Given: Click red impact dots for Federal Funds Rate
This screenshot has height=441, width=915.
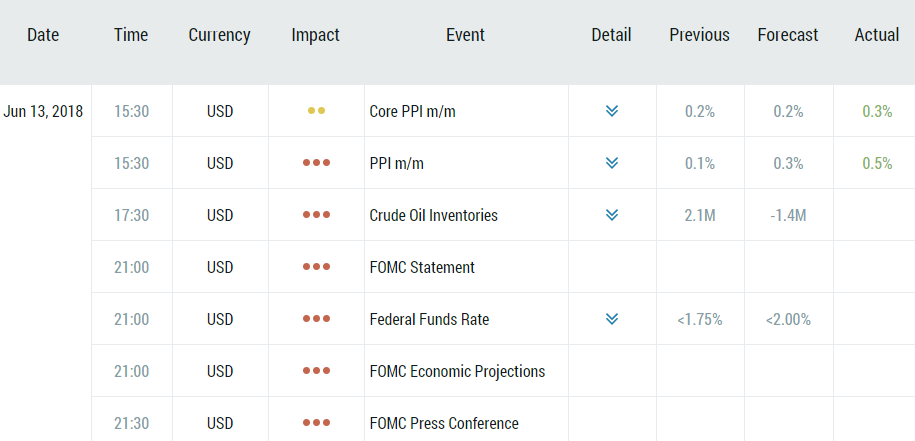Looking at the screenshot, I should pyautogui.click(x=316, y=319).
